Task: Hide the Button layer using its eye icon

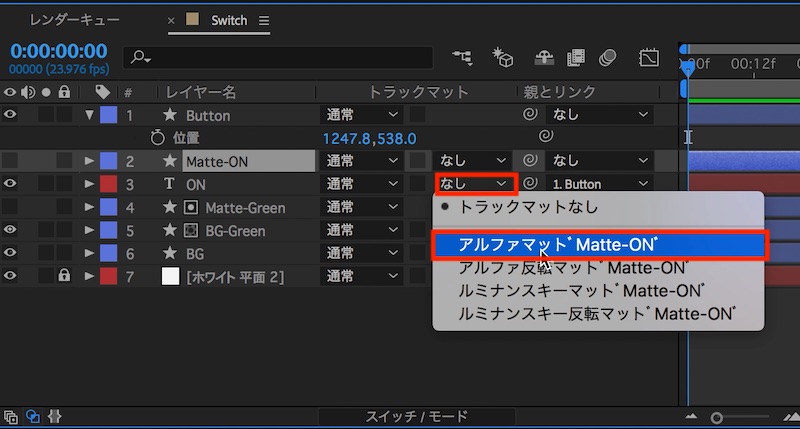Action: (11, 115)
